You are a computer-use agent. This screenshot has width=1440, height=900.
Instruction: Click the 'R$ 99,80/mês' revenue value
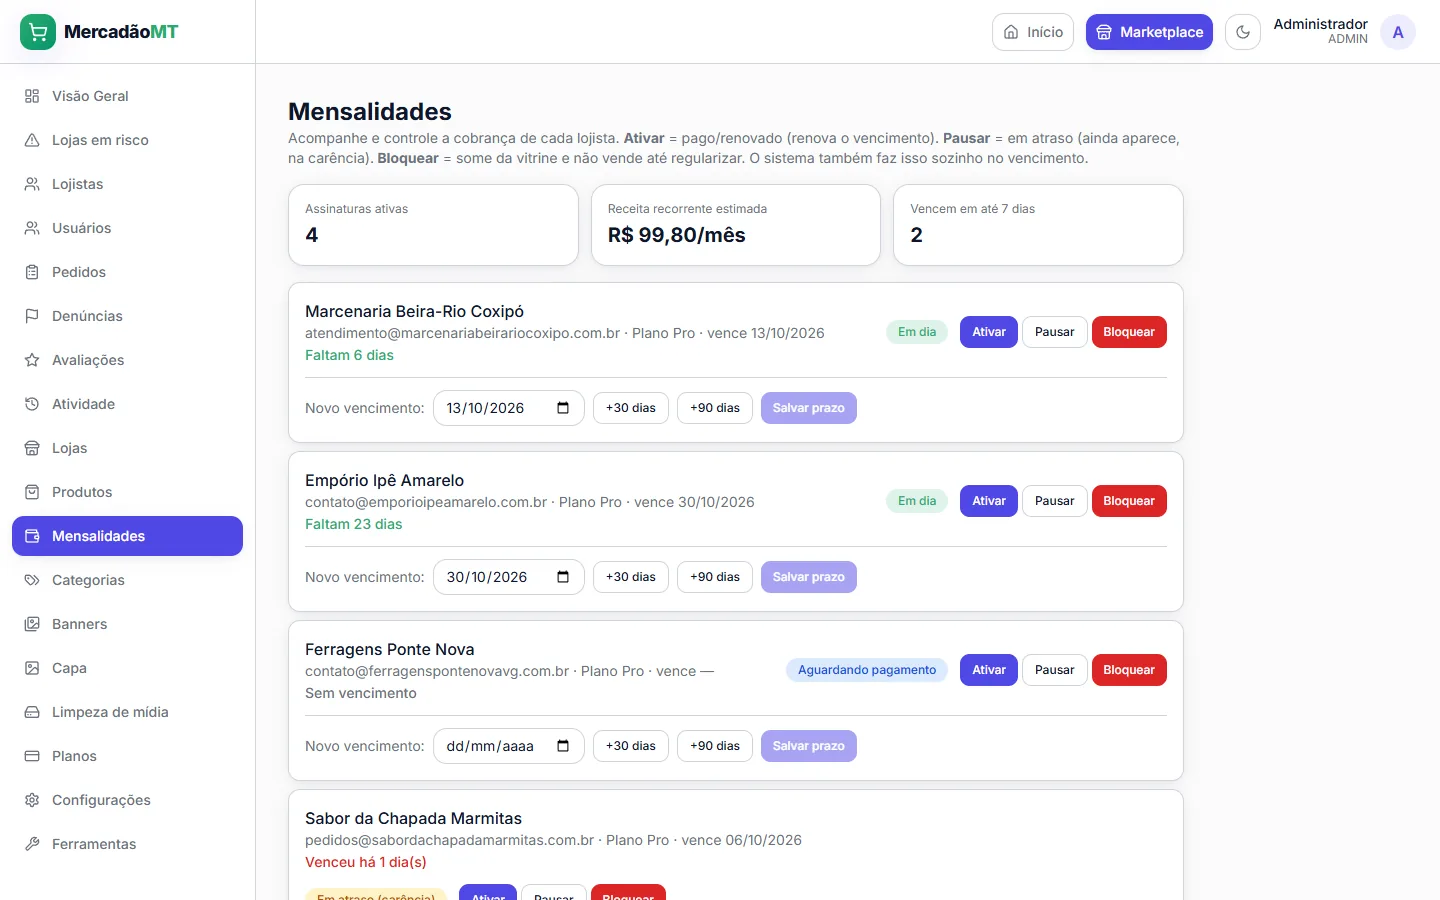[677, 235]
